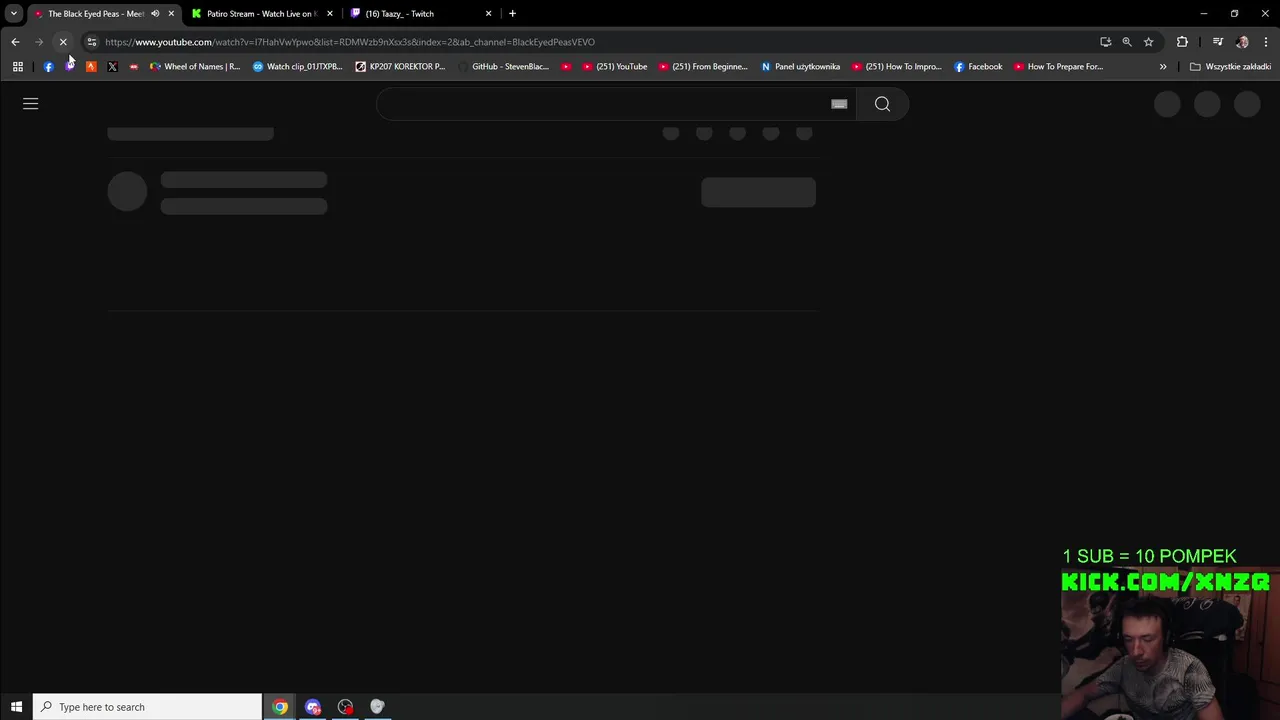Open the Windows Start menu
Viewport: 1280px width, 720px height.
pos(16,707)
